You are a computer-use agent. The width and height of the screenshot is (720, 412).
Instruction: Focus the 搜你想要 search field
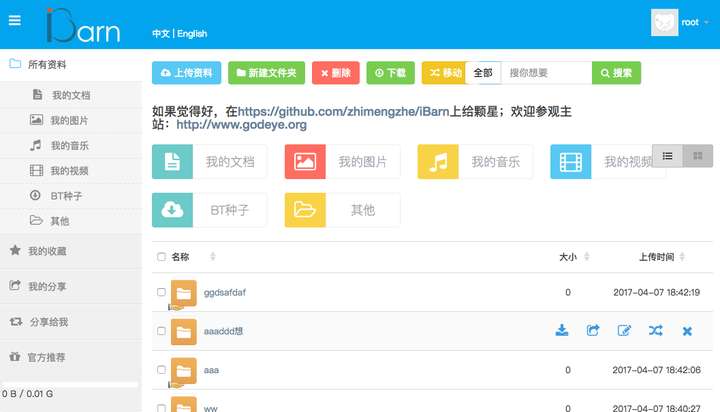click(546, 73)
